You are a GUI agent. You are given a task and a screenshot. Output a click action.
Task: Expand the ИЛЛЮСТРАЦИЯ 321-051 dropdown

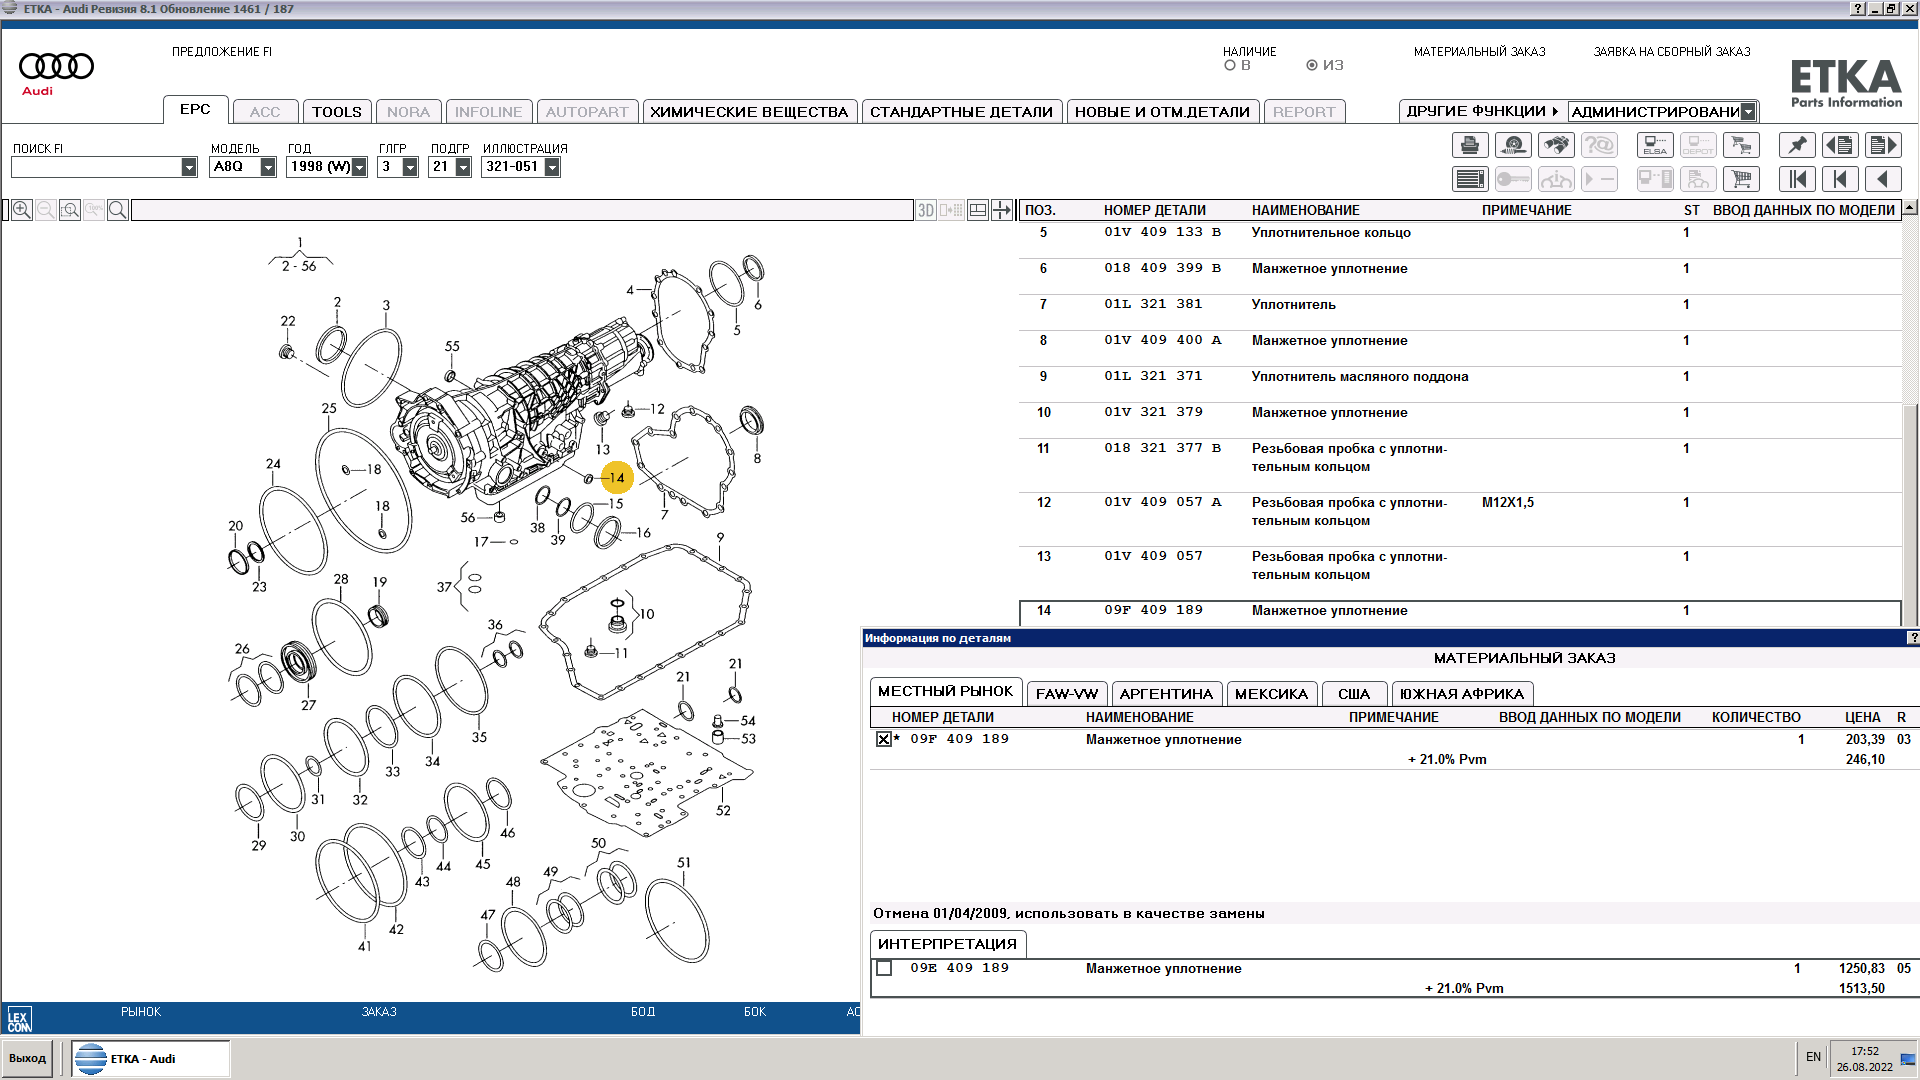[x=552, y=168]
